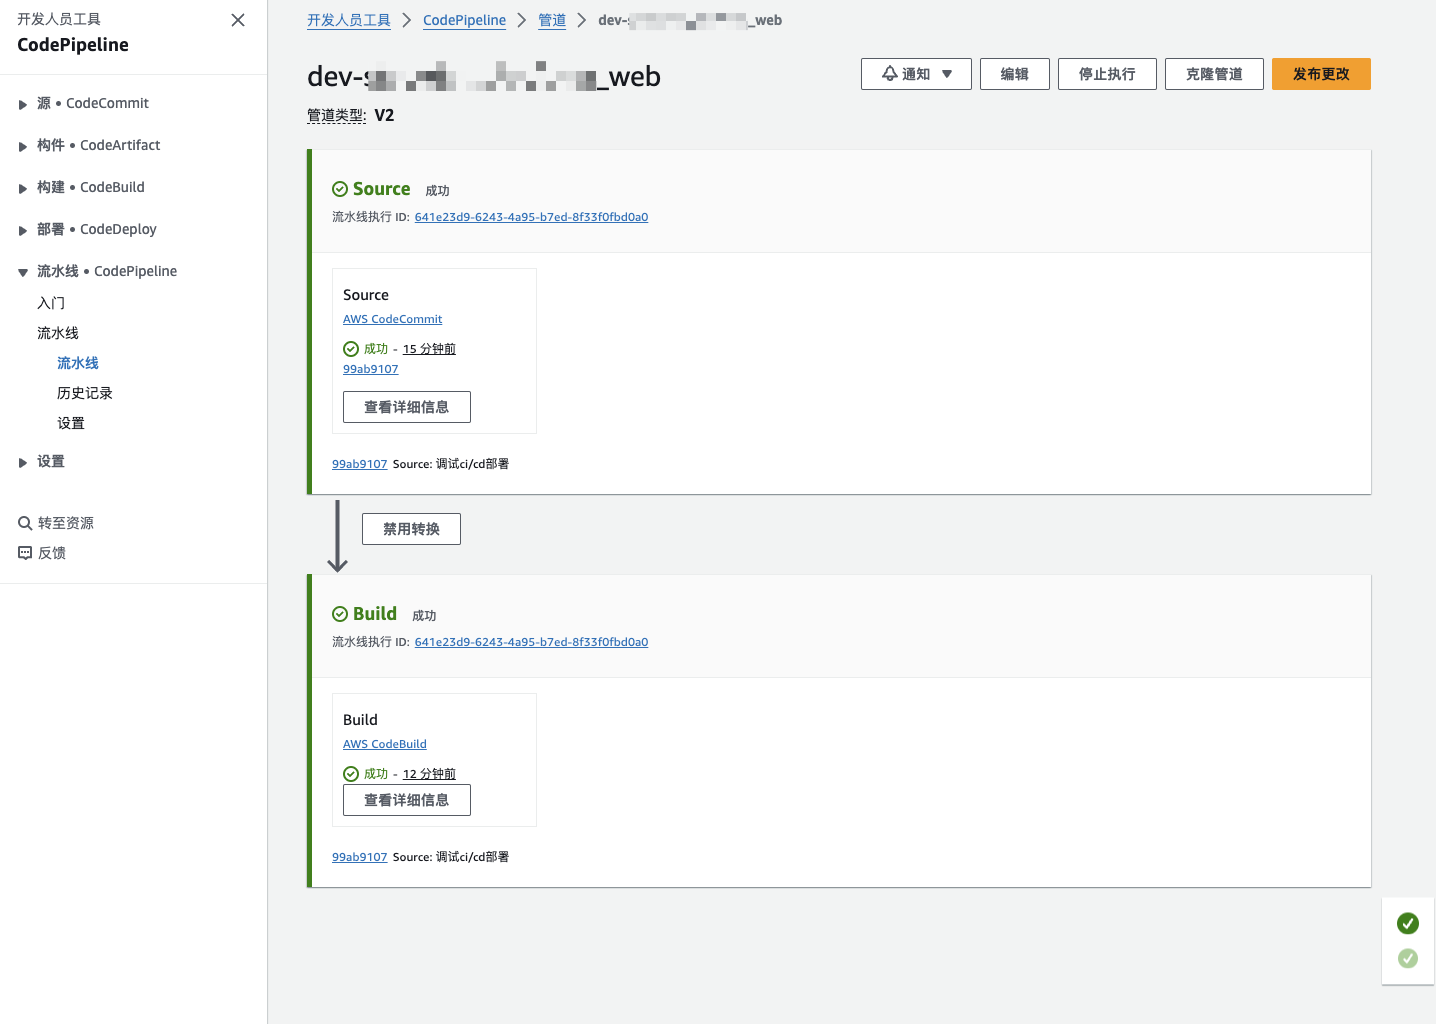Screen dimensions: 1436x1024
Task: Expand the 部署 CodeDeploy section
Action: (23, 230)
